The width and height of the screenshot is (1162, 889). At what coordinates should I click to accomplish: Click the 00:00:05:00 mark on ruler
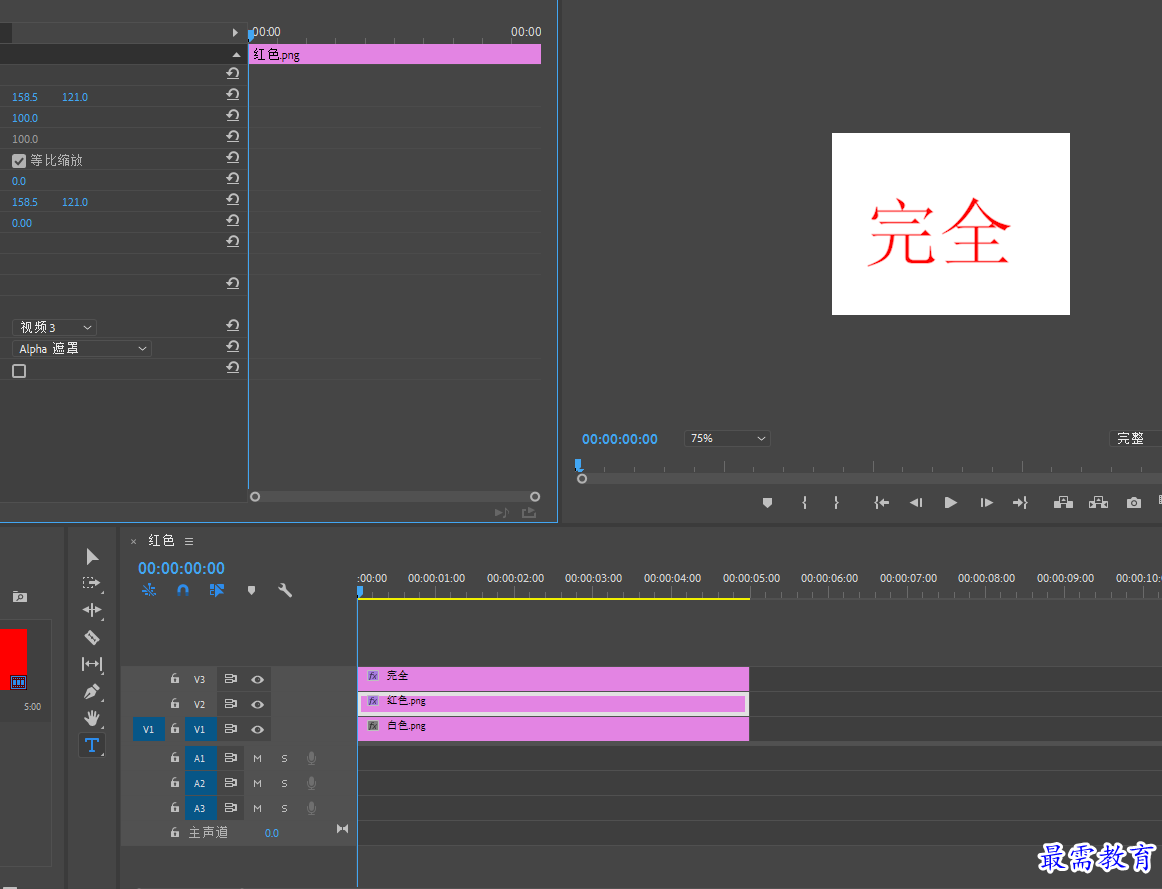click(751, 579)
